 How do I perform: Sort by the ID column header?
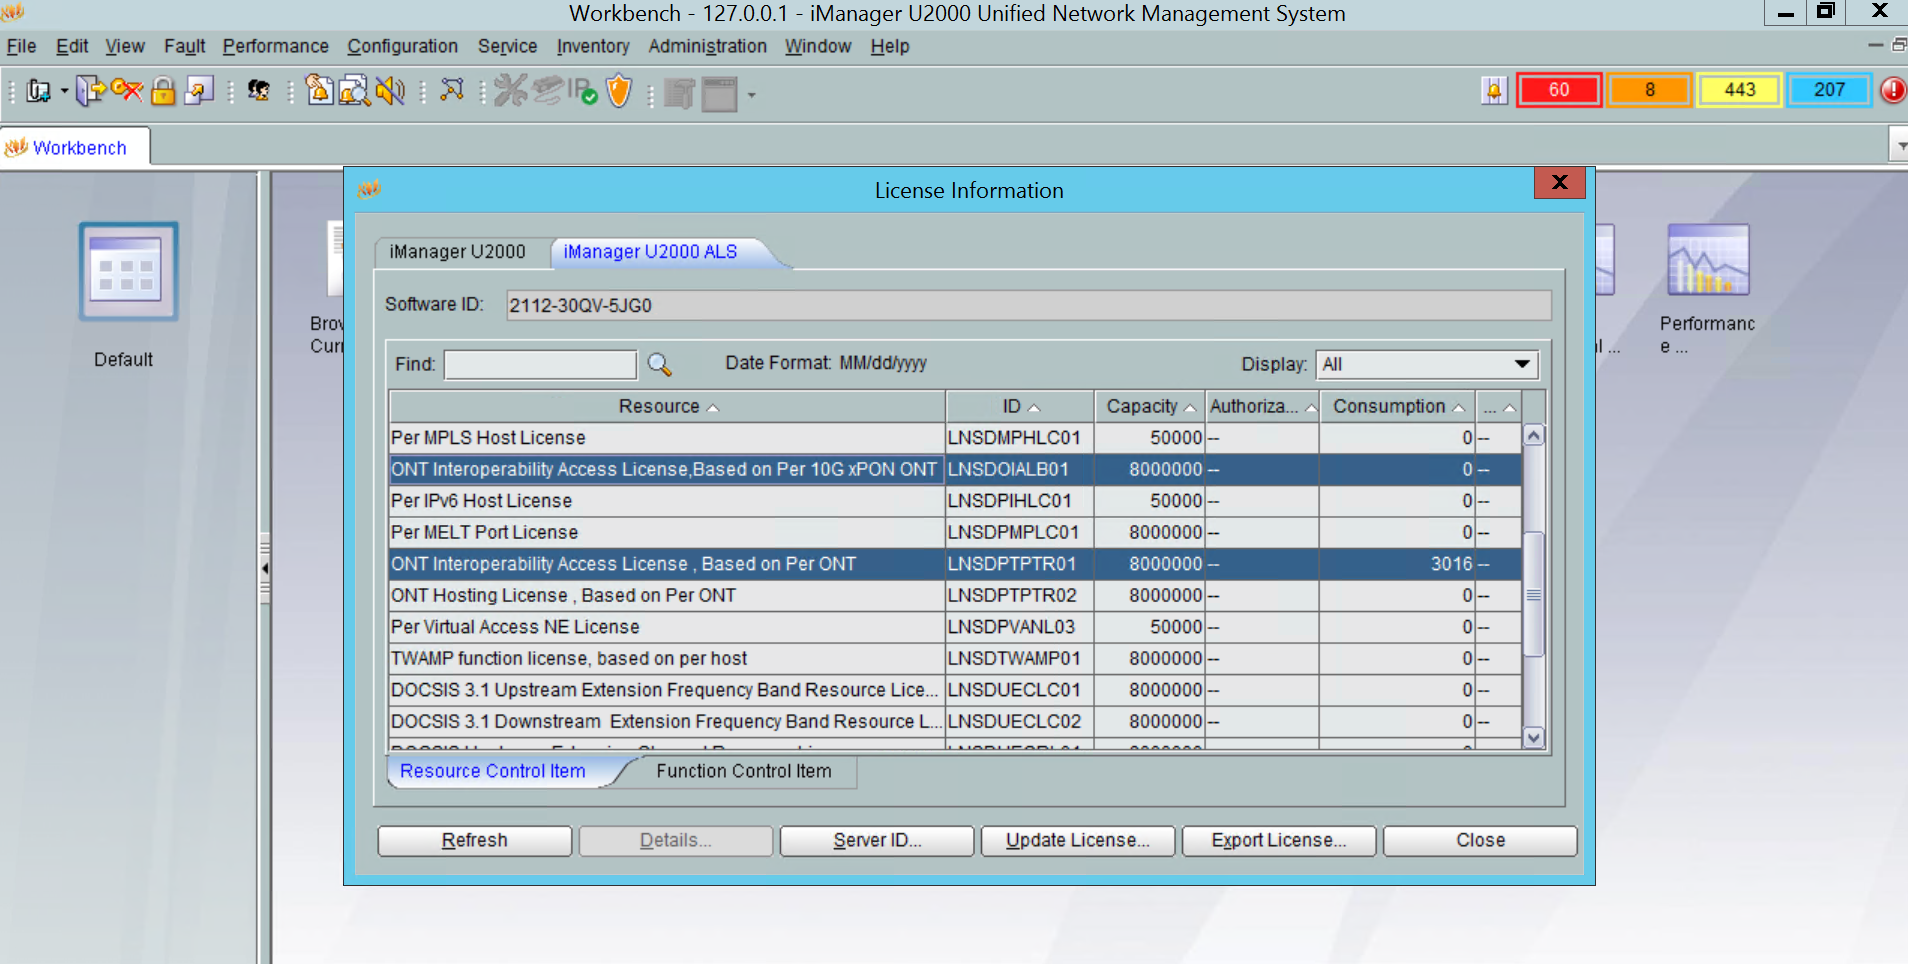point(1020,406)
